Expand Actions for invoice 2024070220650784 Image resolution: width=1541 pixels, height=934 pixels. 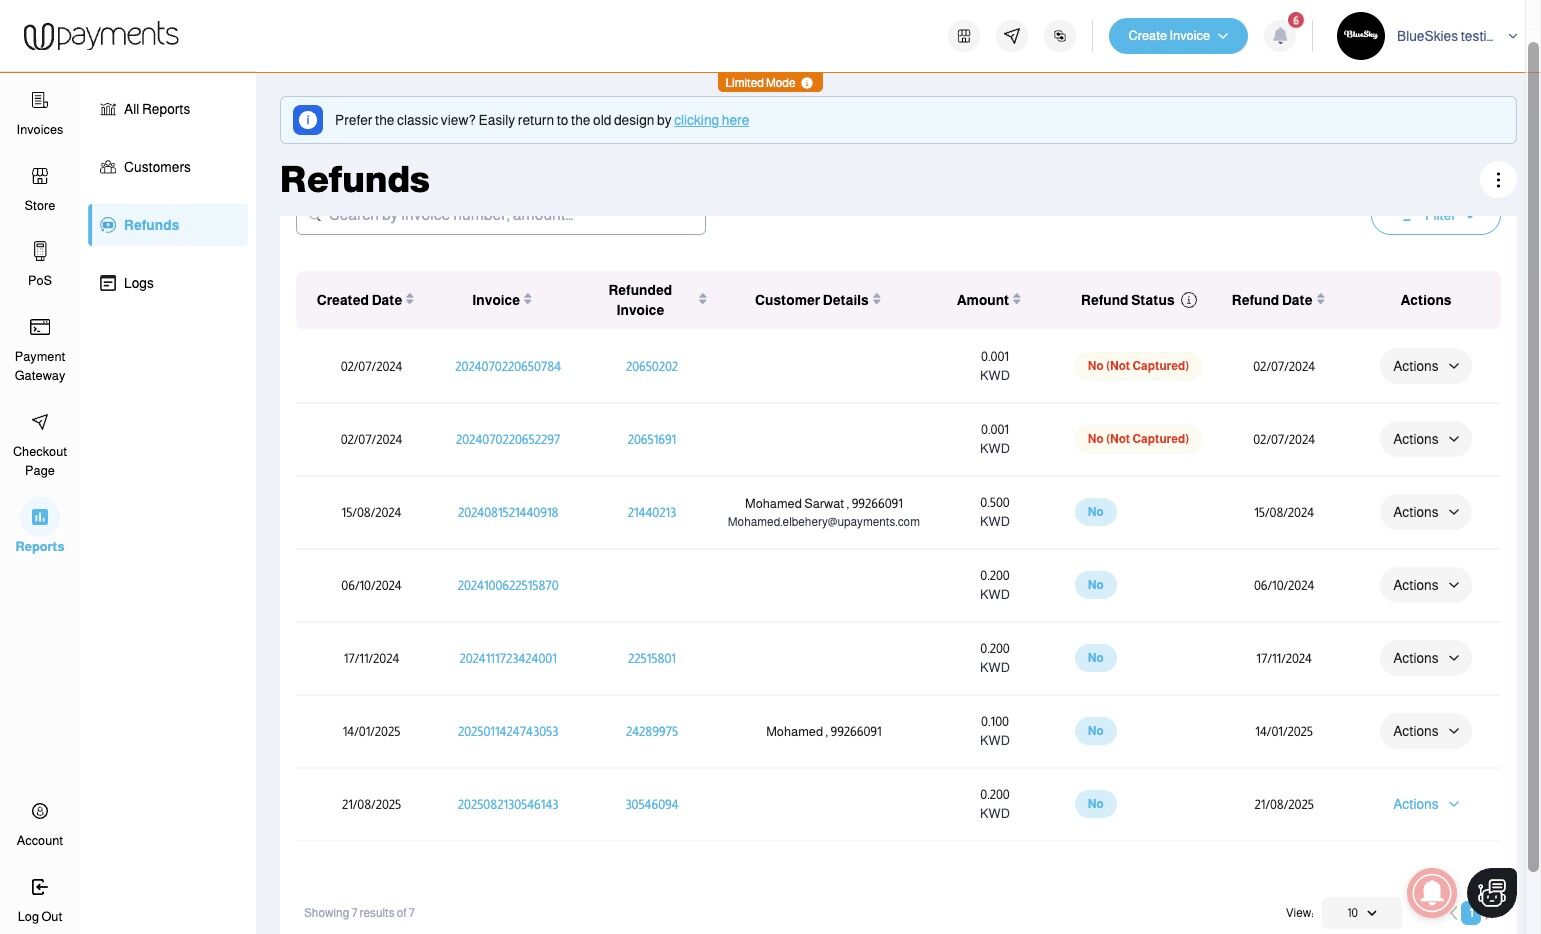pyautogui.click(x=1425, y=366)
